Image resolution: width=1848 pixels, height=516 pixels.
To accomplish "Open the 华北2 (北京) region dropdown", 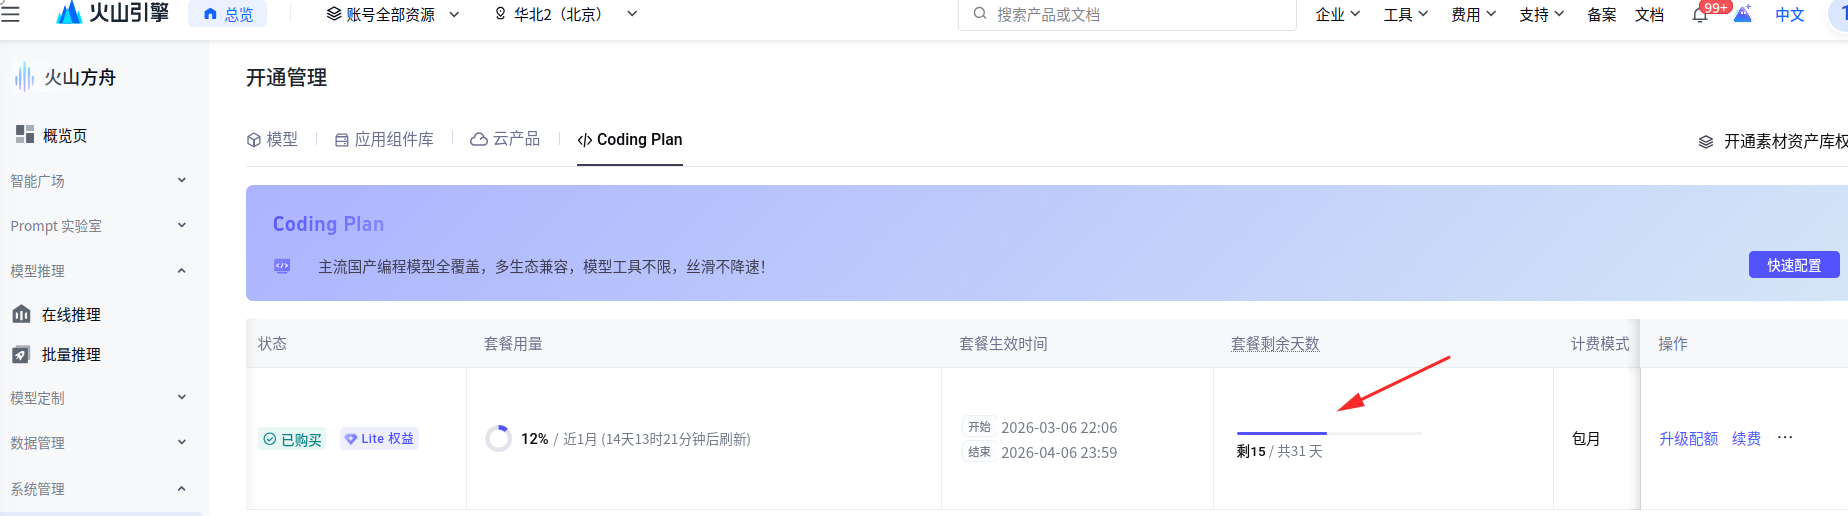I will point(565,15).
